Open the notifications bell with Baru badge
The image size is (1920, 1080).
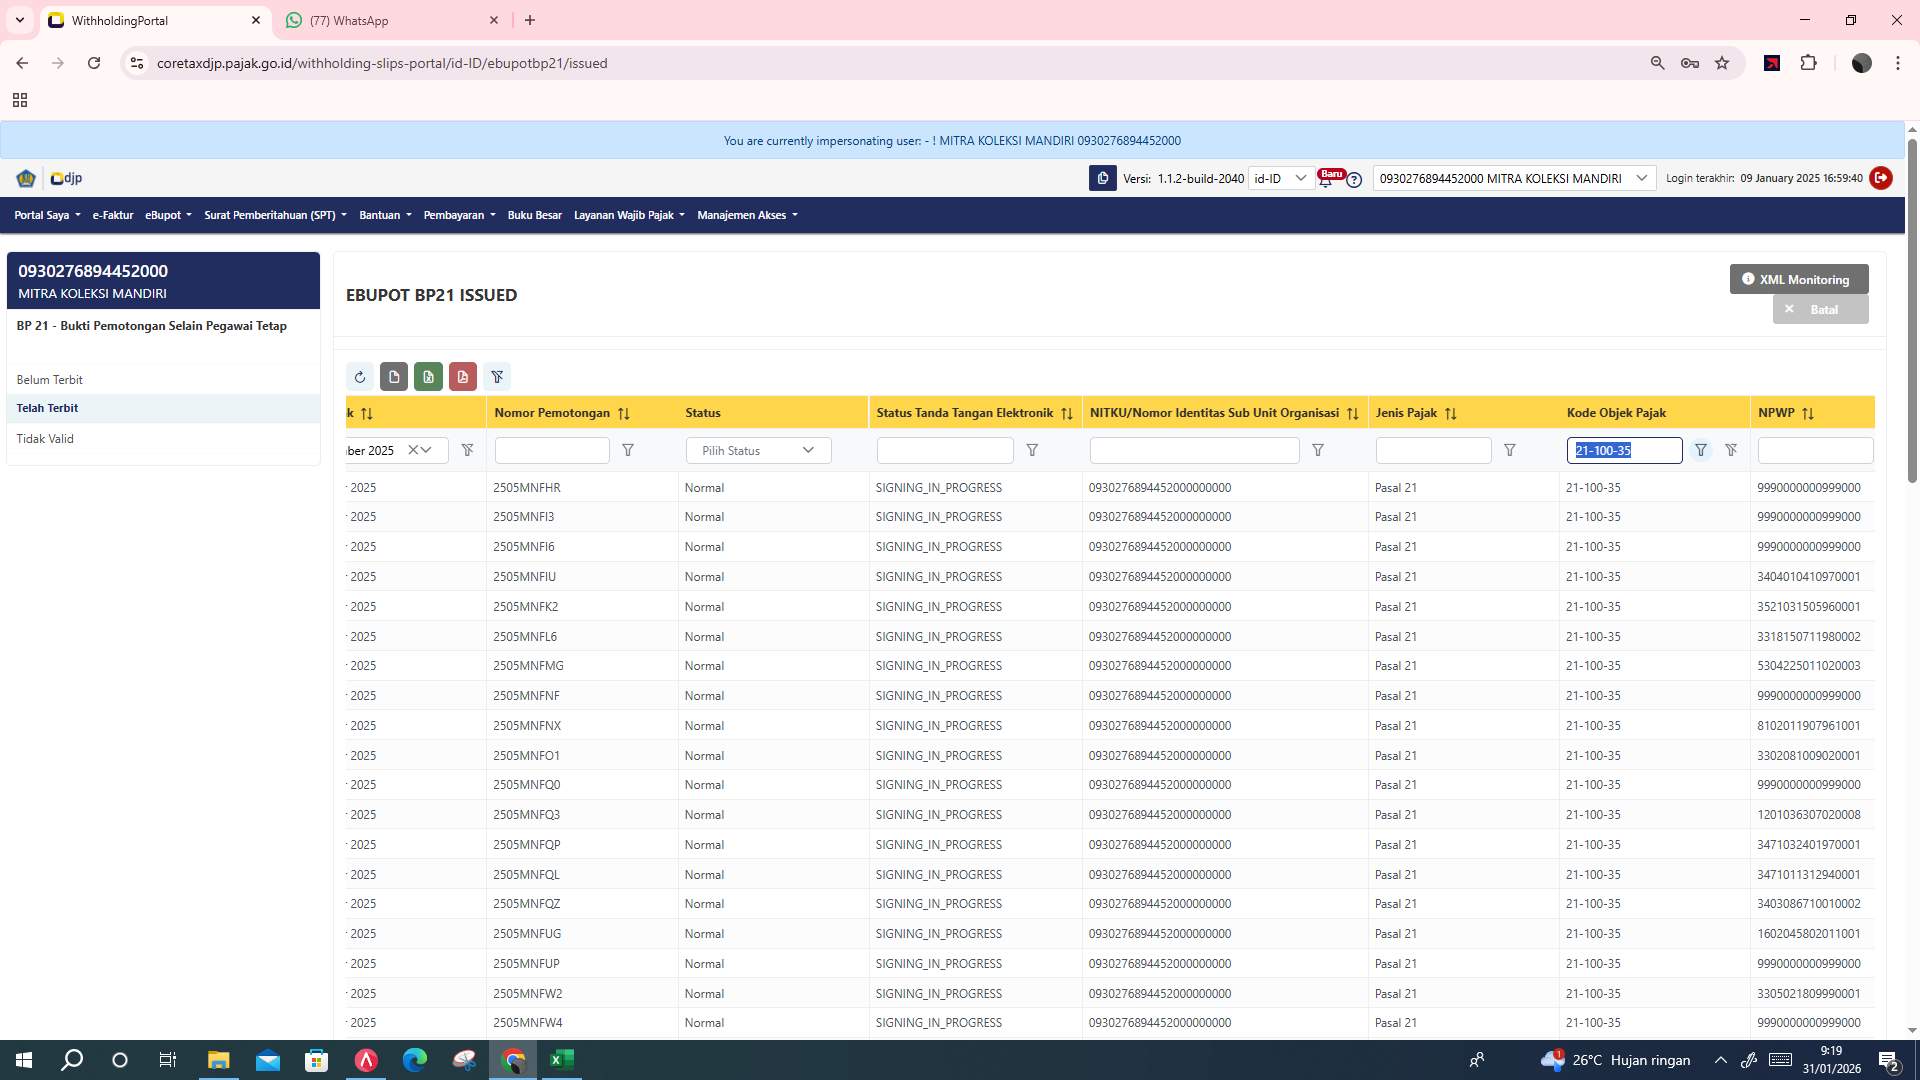click(x=1328, y=178)
